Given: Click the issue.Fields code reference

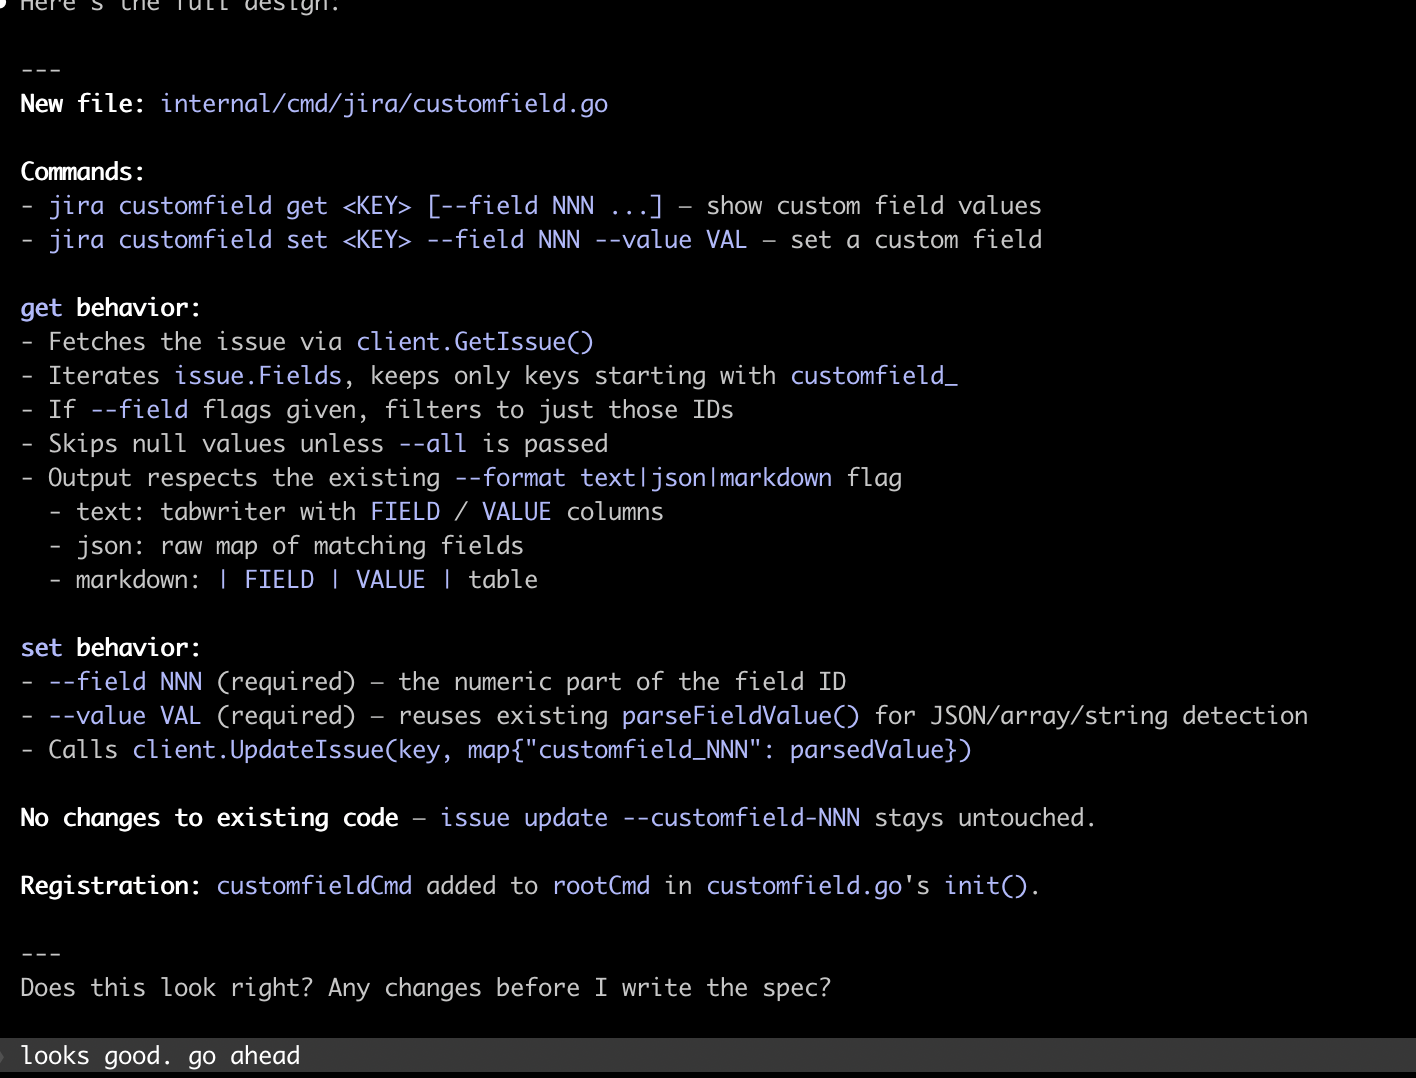Looking at the screenshot, I should pos(258,376).
